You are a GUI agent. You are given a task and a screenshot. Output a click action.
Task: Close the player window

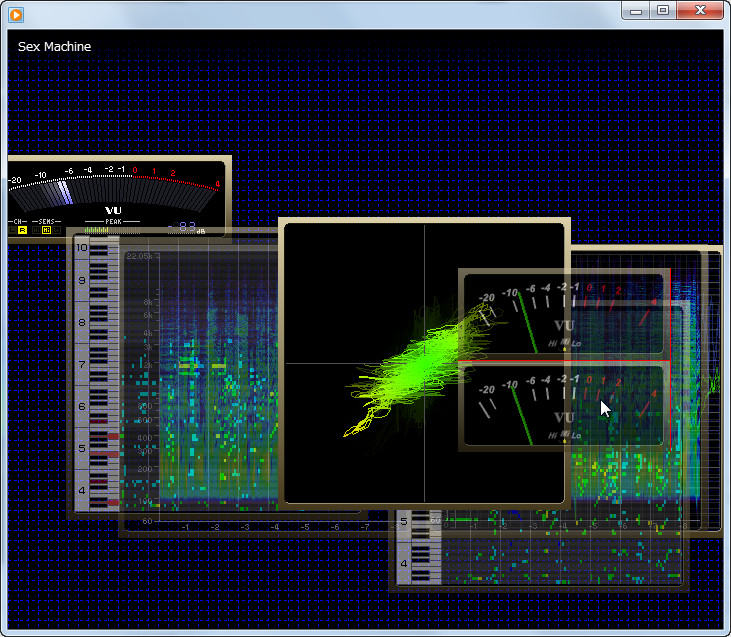point(700,11)
